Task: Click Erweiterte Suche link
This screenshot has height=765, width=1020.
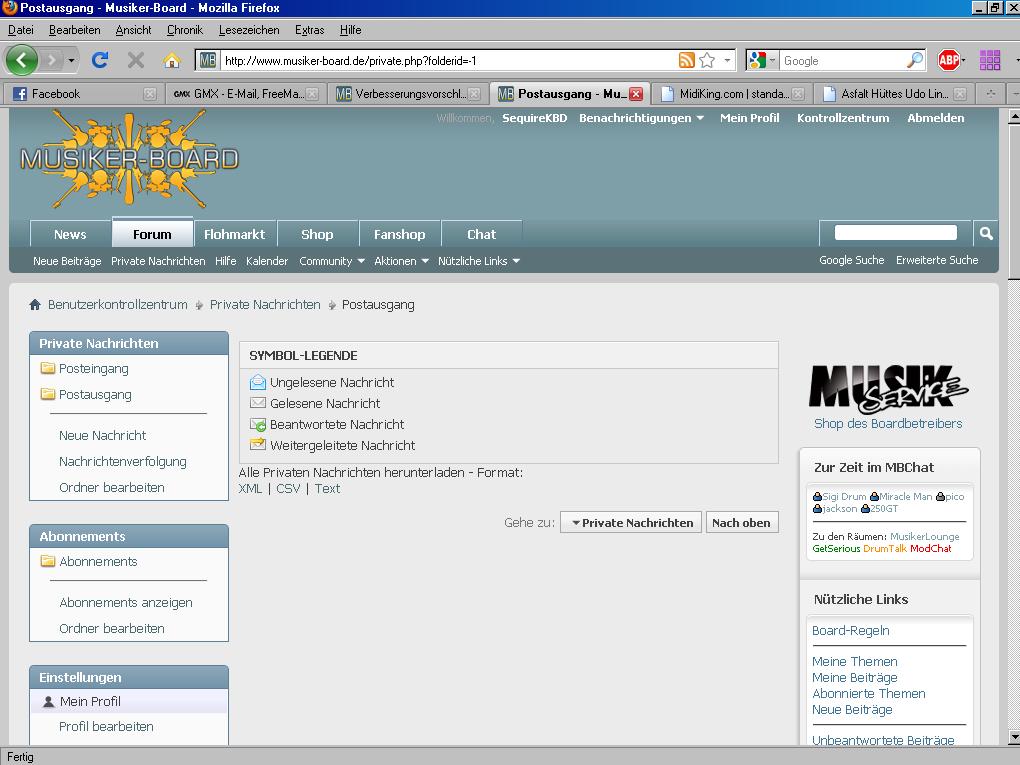Action: (937, 260)
